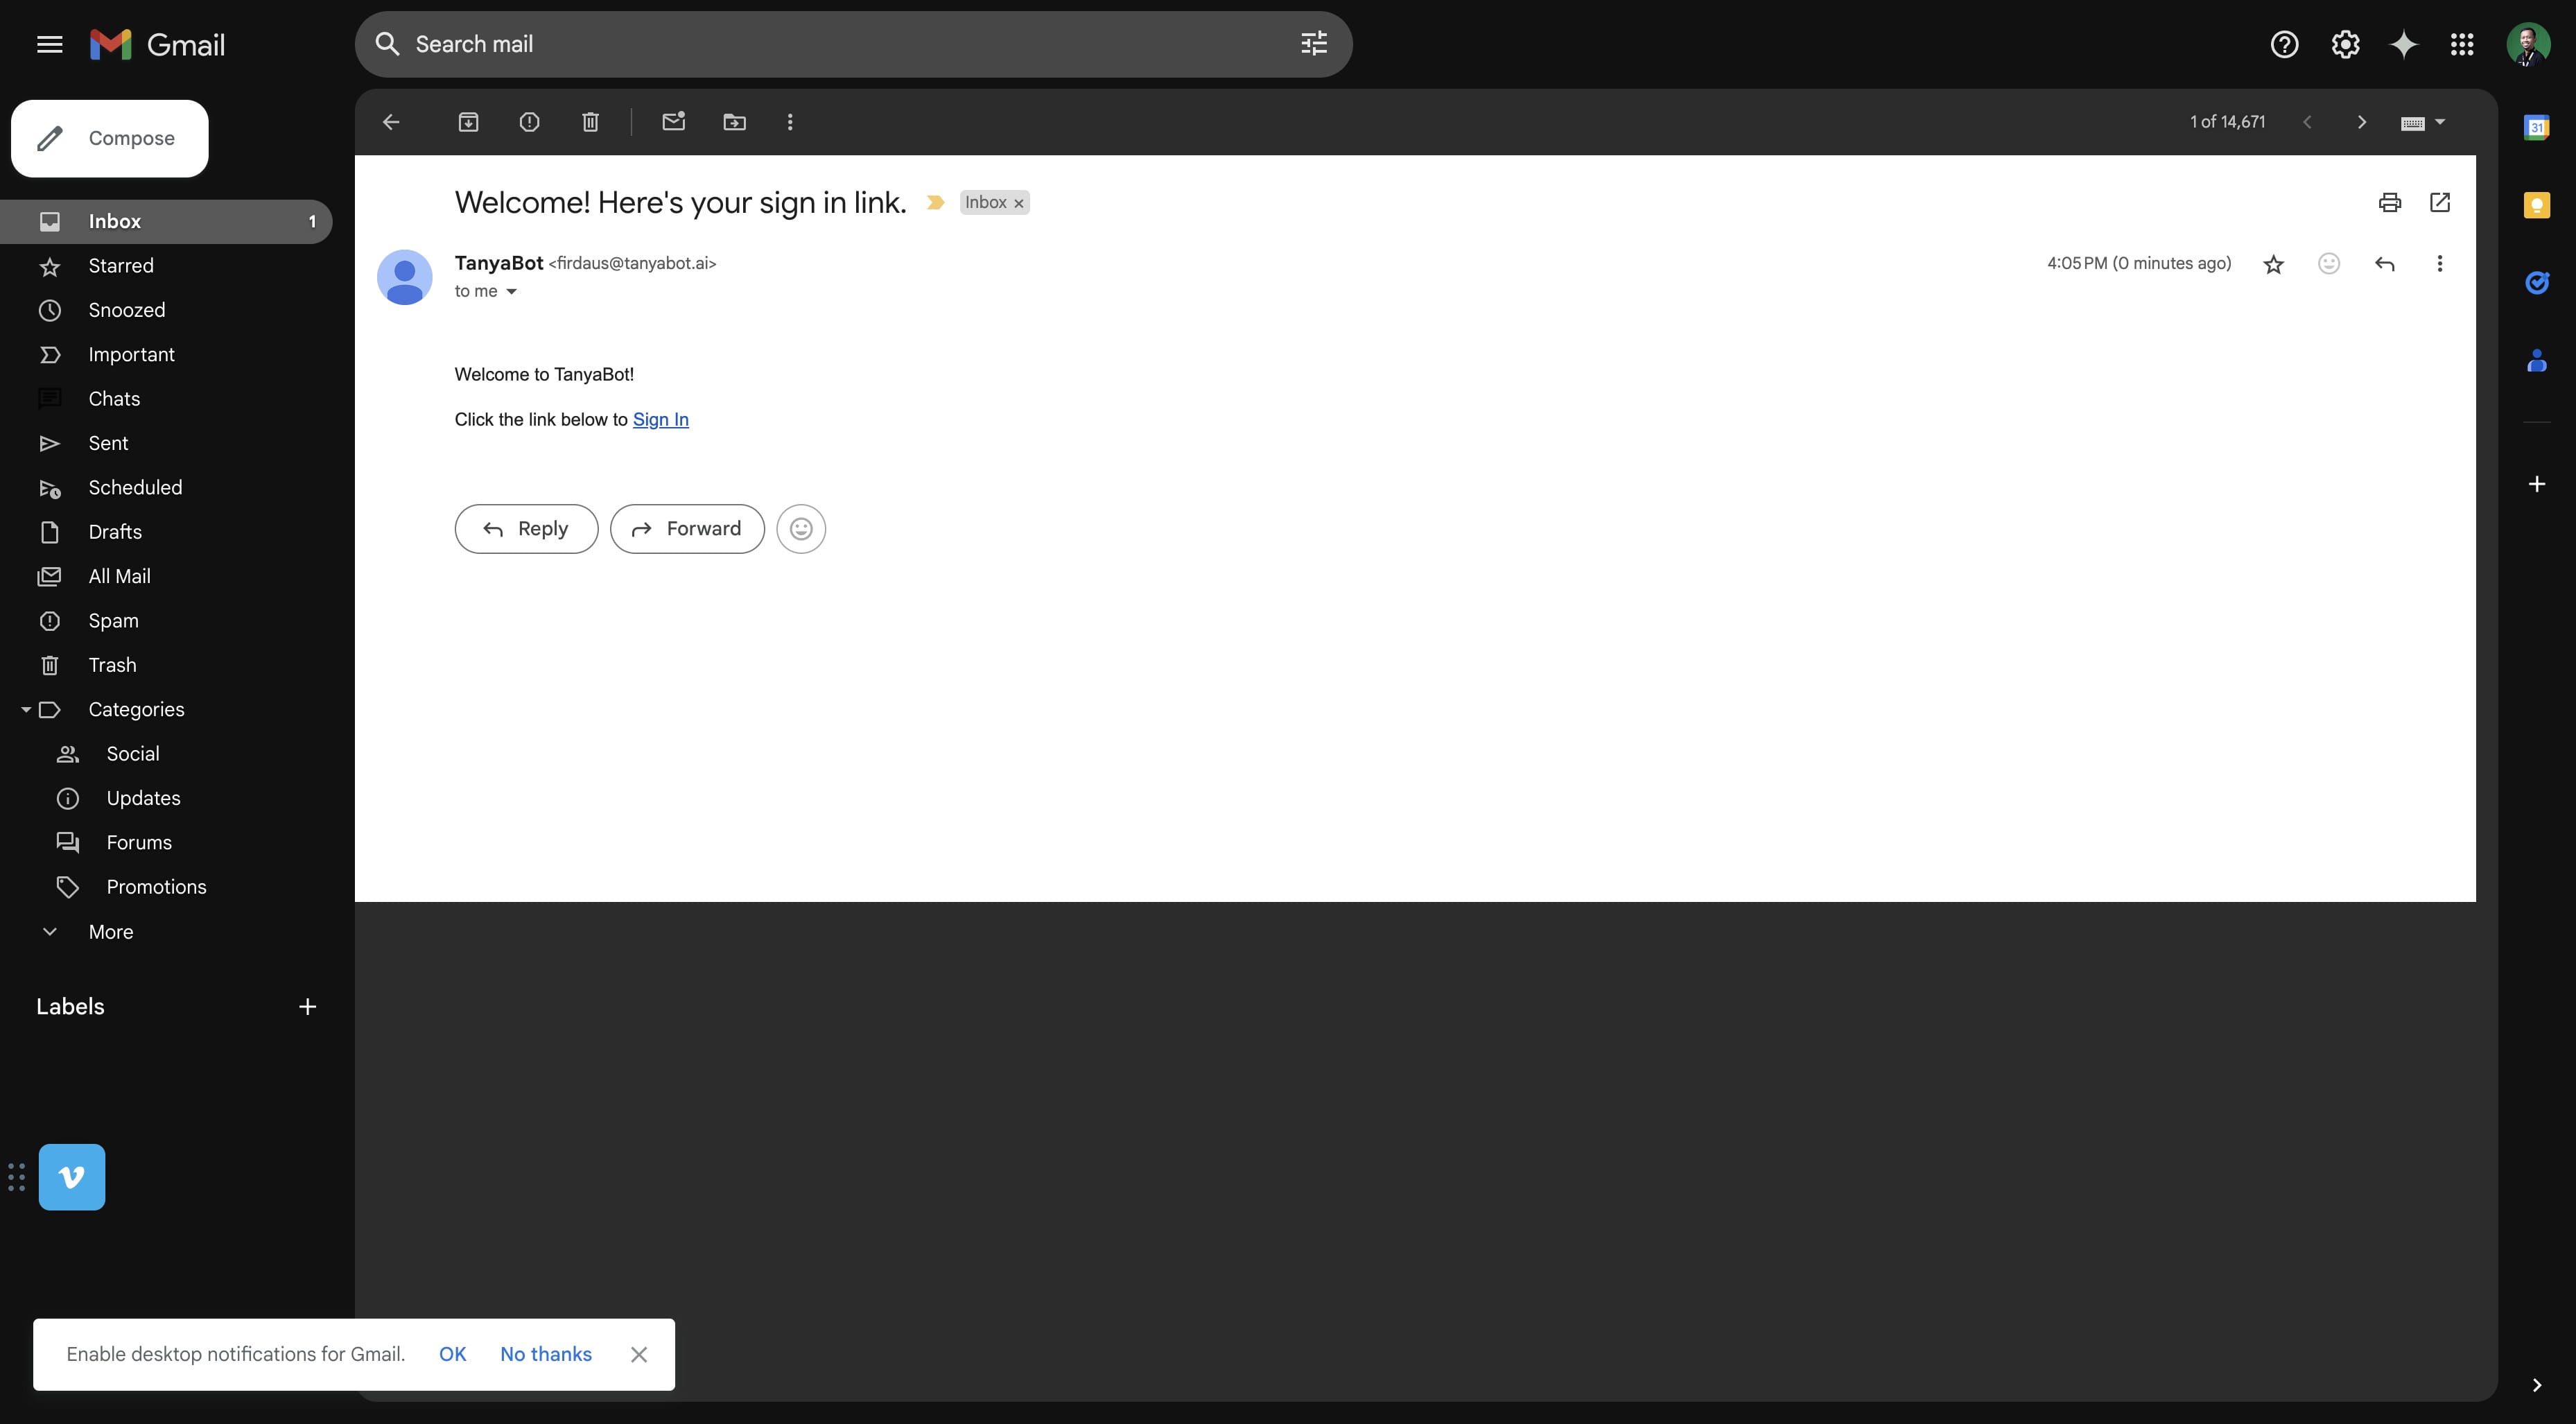Screen dimensions: 2576x1424
Task: Open the Important folder
Action: (166, 354)
